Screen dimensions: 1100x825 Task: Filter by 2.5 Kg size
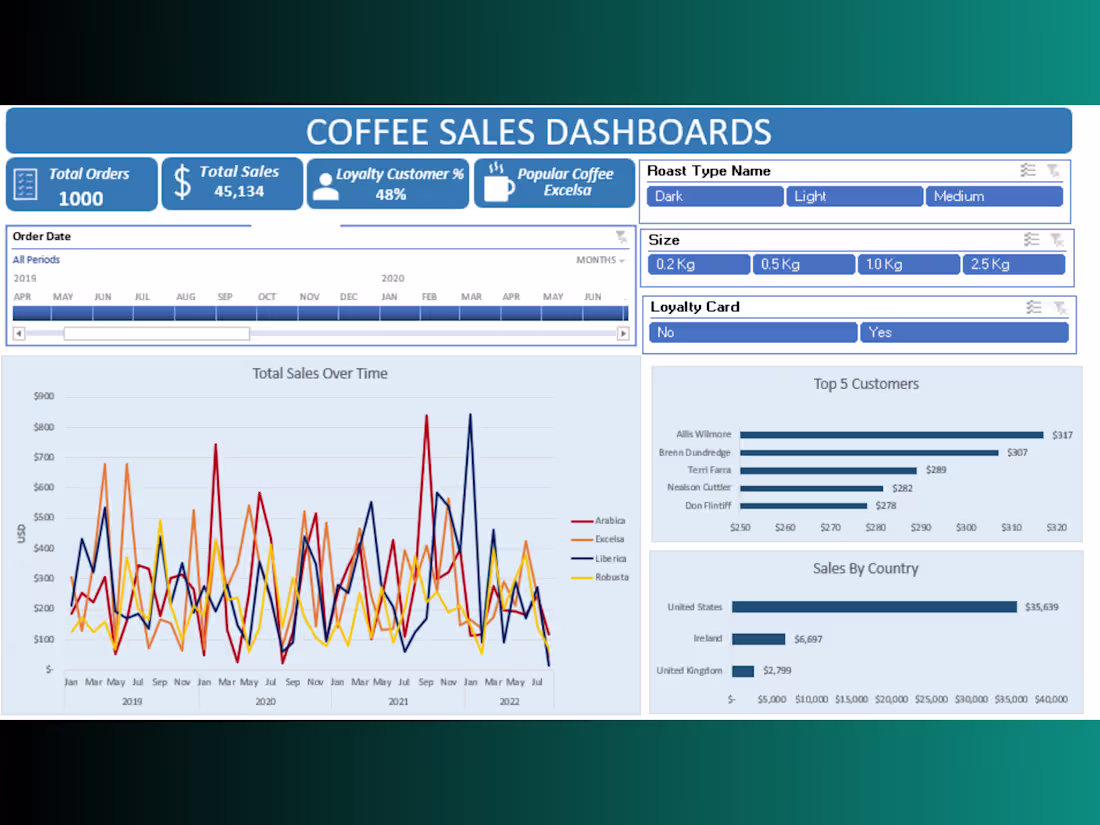1014,264
